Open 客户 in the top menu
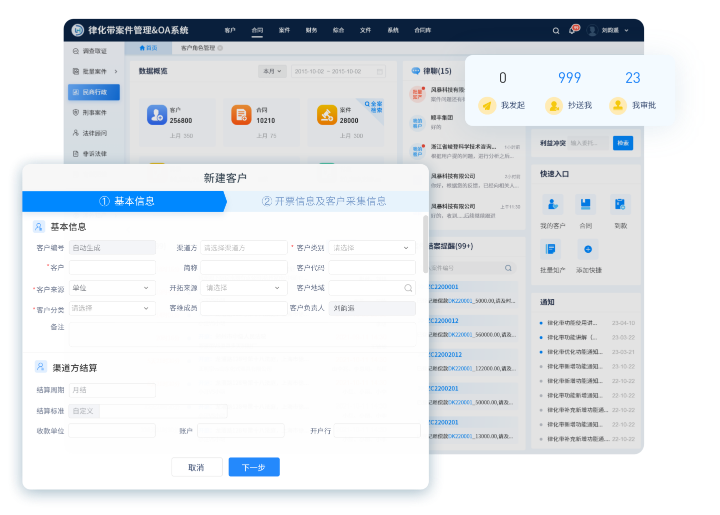Image resolution: width=720 pixels, height=515 pixels. pos(230,30)
